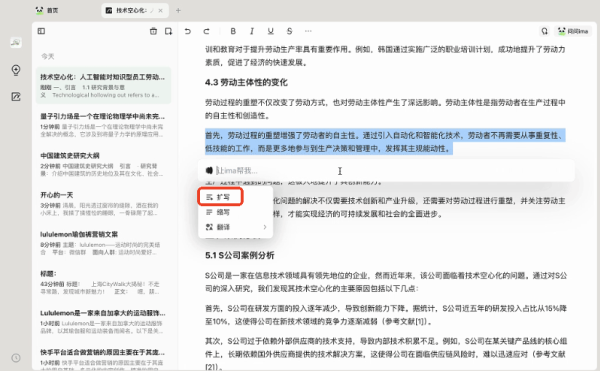600x371 pixels.
Task: Click the ima panda button at top right
Action: click(573, 31)
